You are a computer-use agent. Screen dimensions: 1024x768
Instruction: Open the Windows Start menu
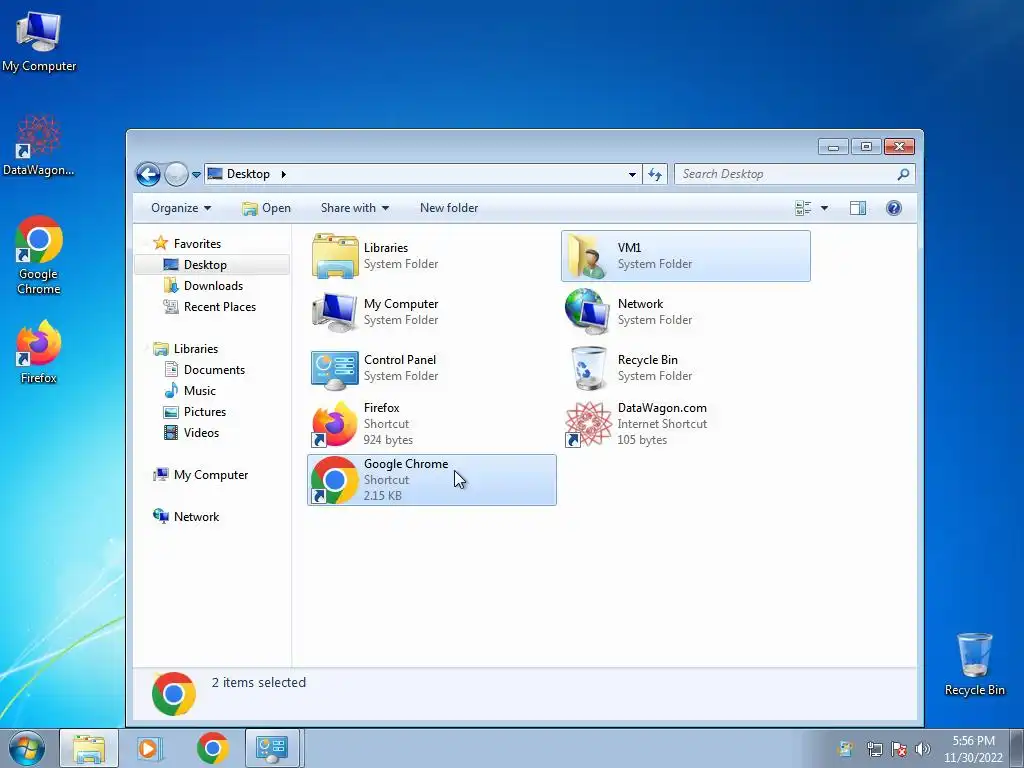pos(26,748)
